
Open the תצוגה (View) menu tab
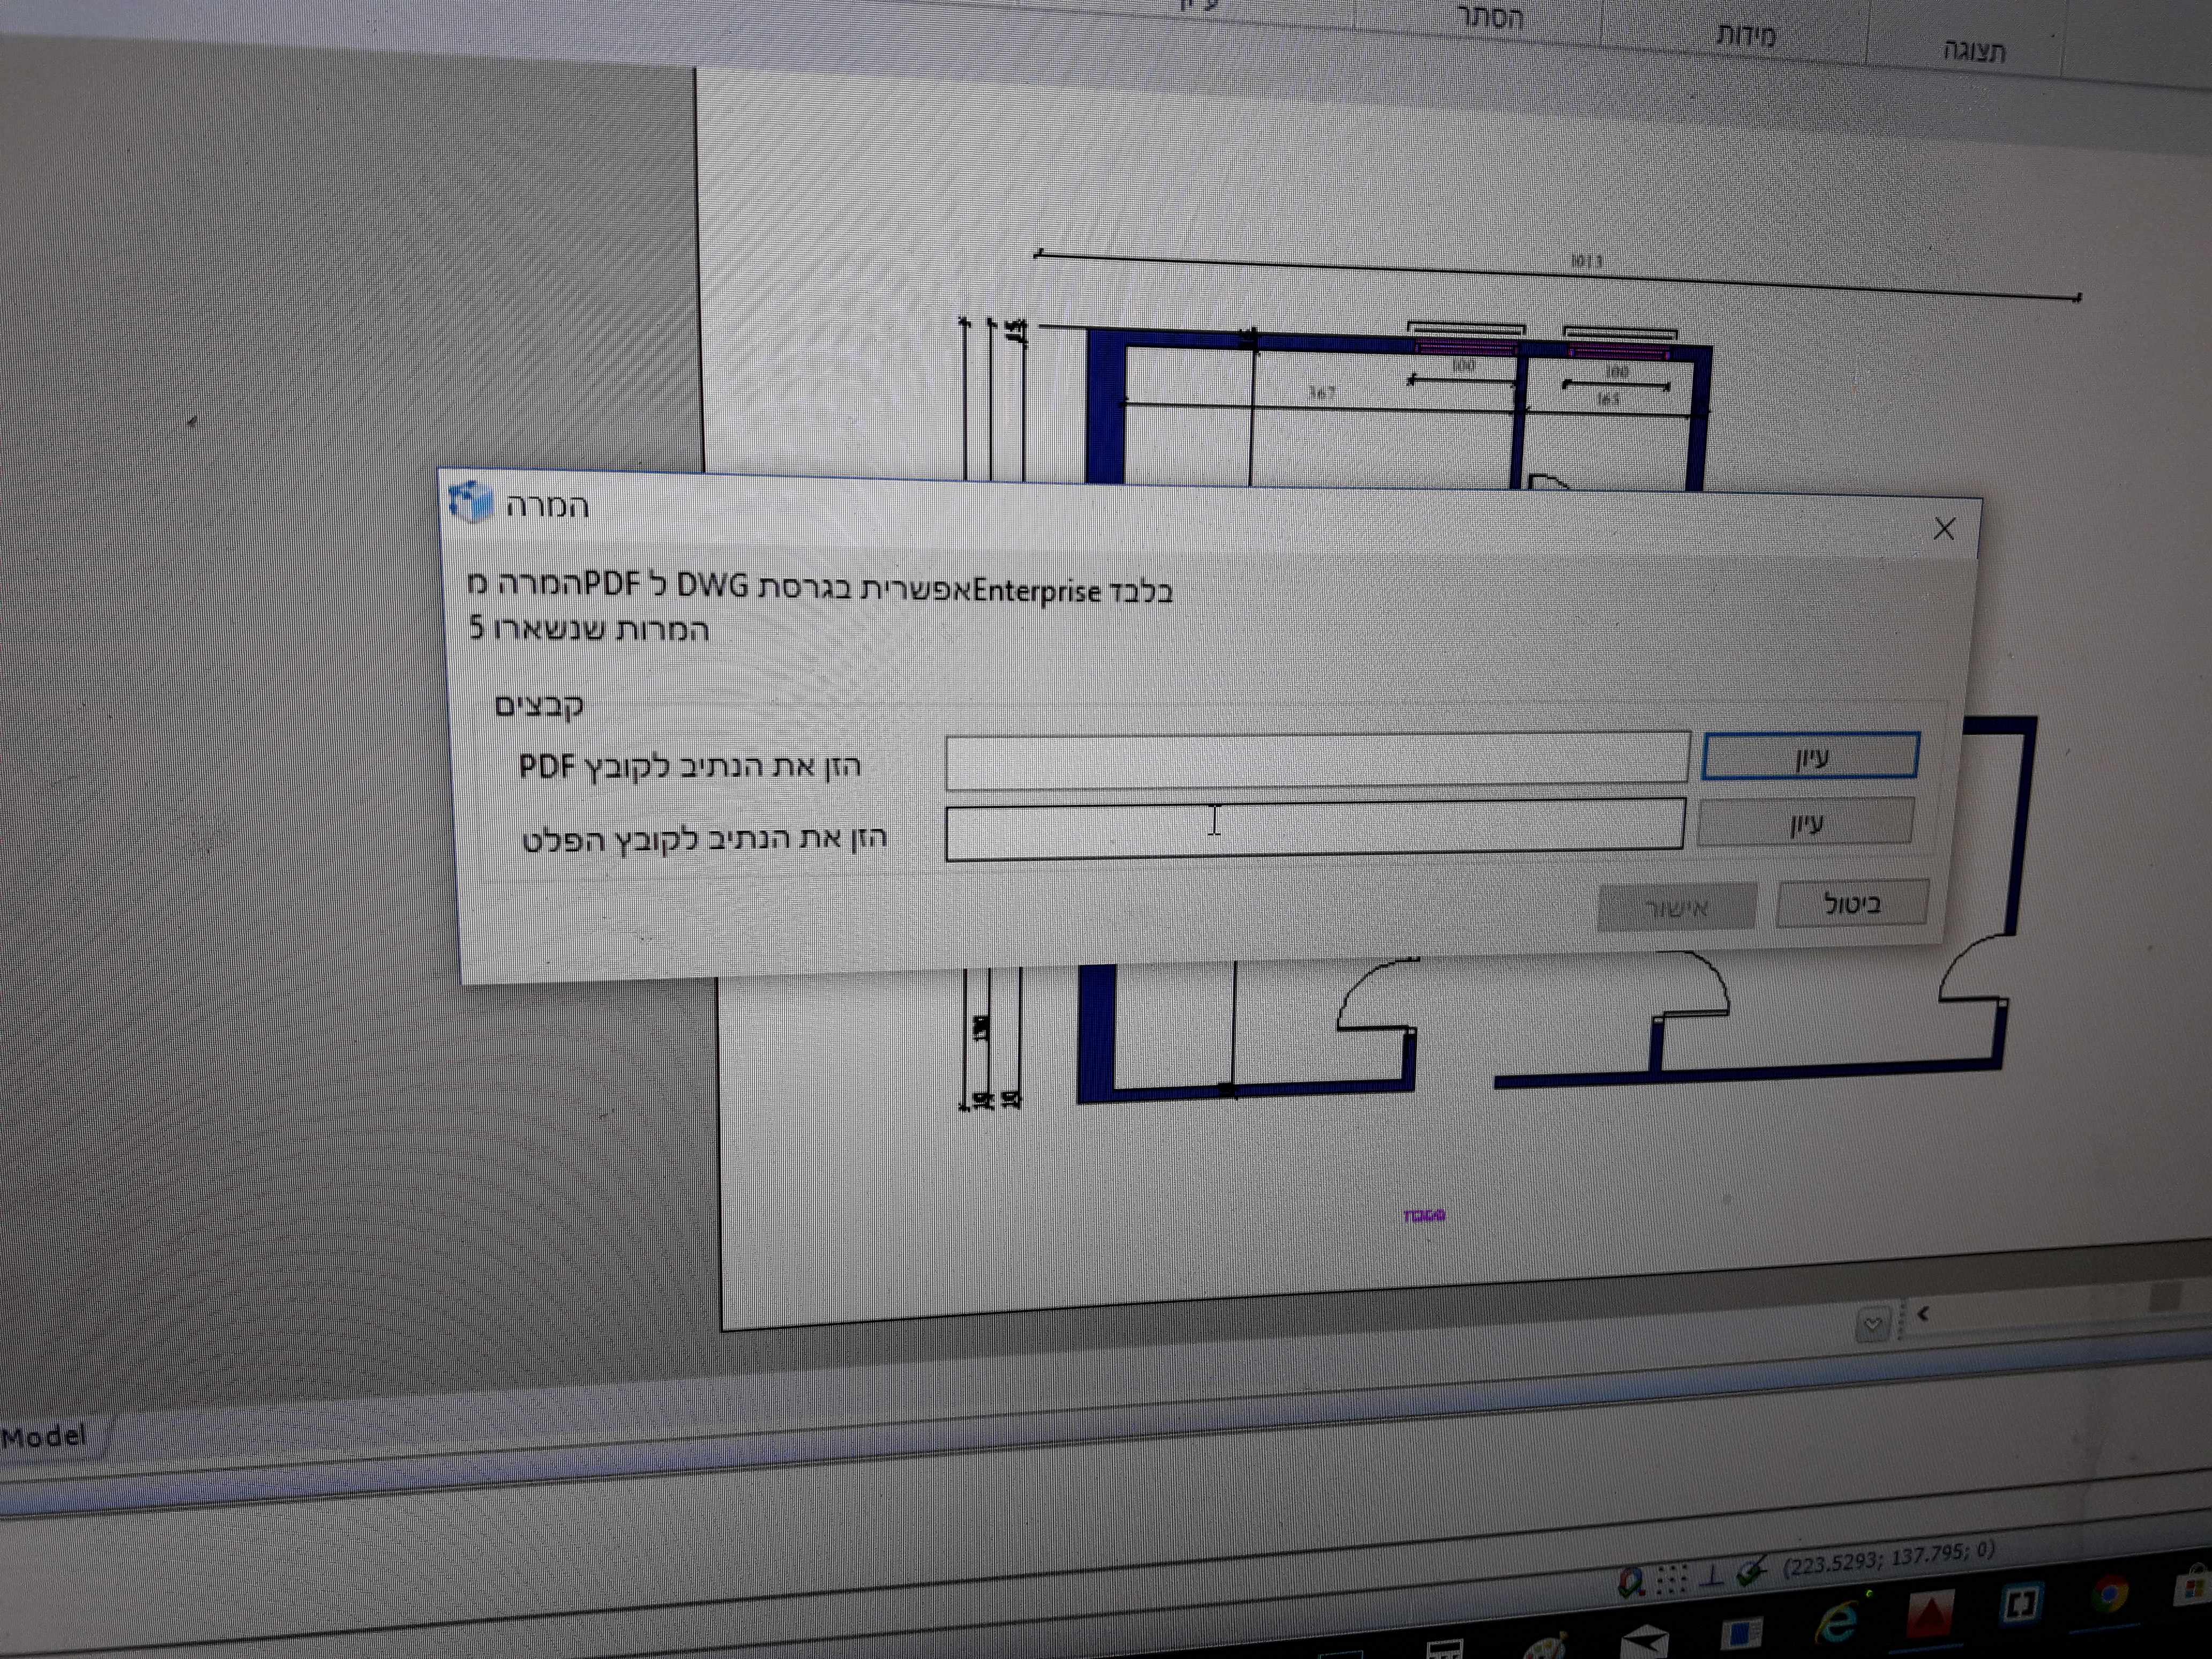pyautogui.click(x=1974, y=51)
